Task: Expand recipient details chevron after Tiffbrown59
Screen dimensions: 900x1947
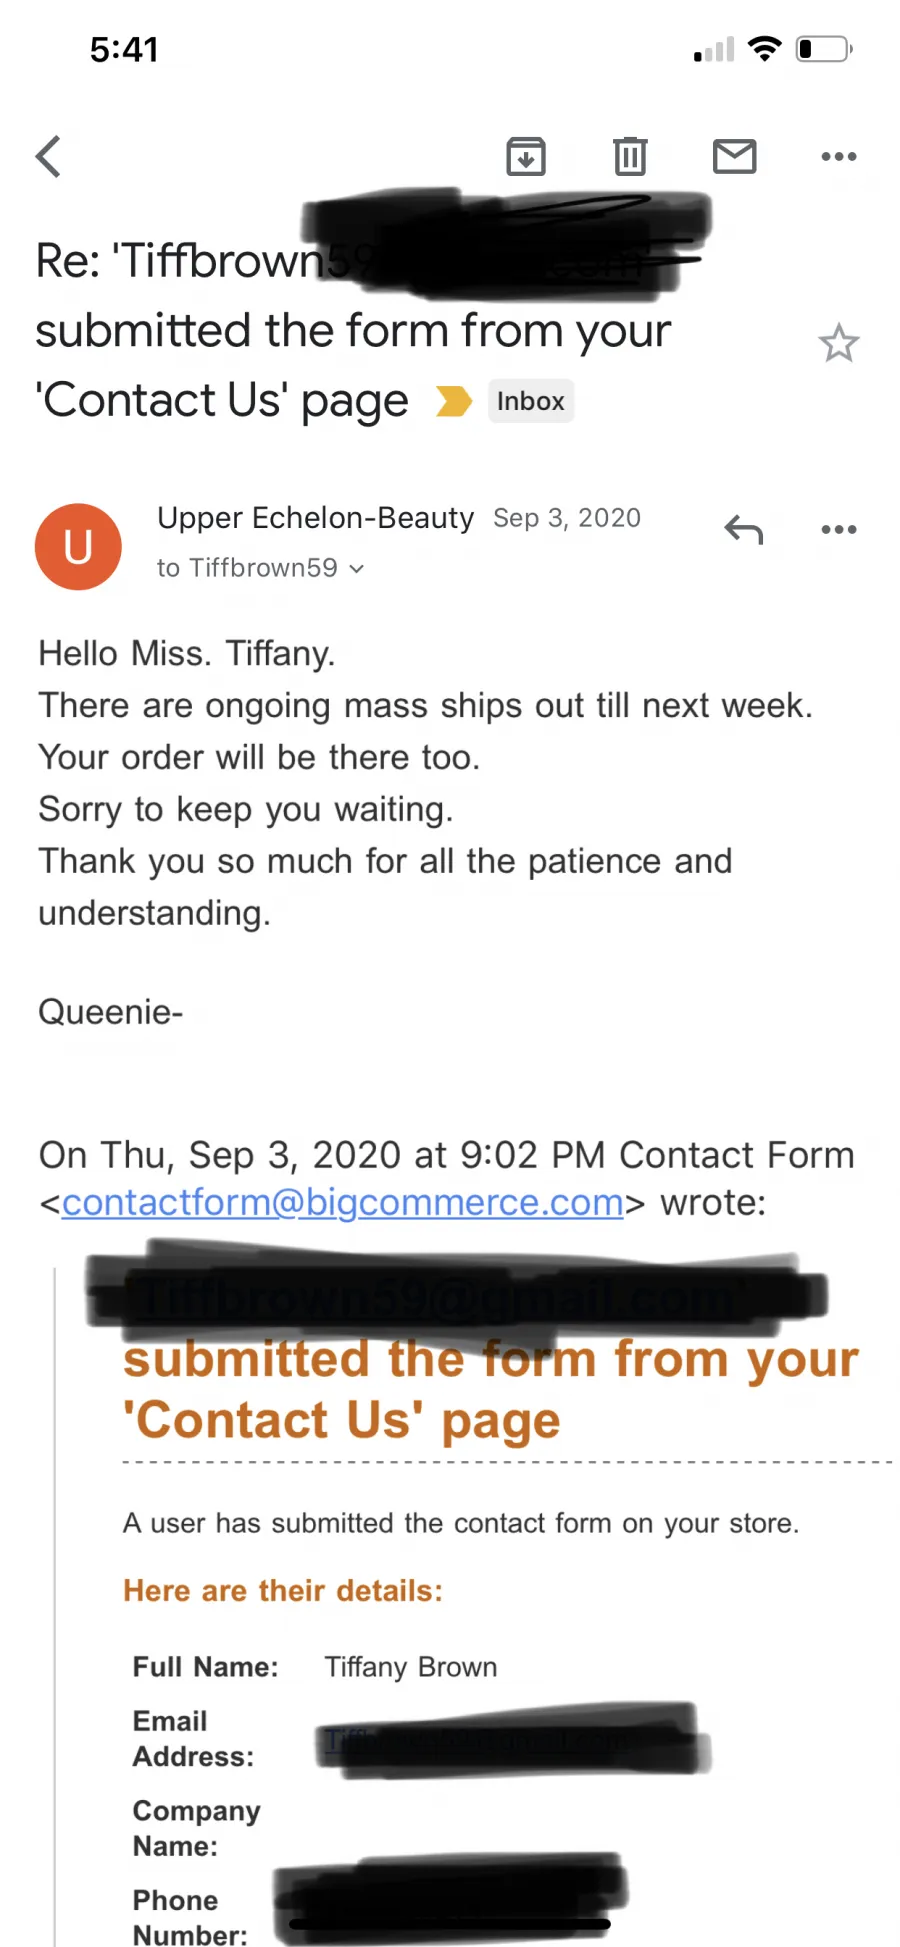Action: 357,569
